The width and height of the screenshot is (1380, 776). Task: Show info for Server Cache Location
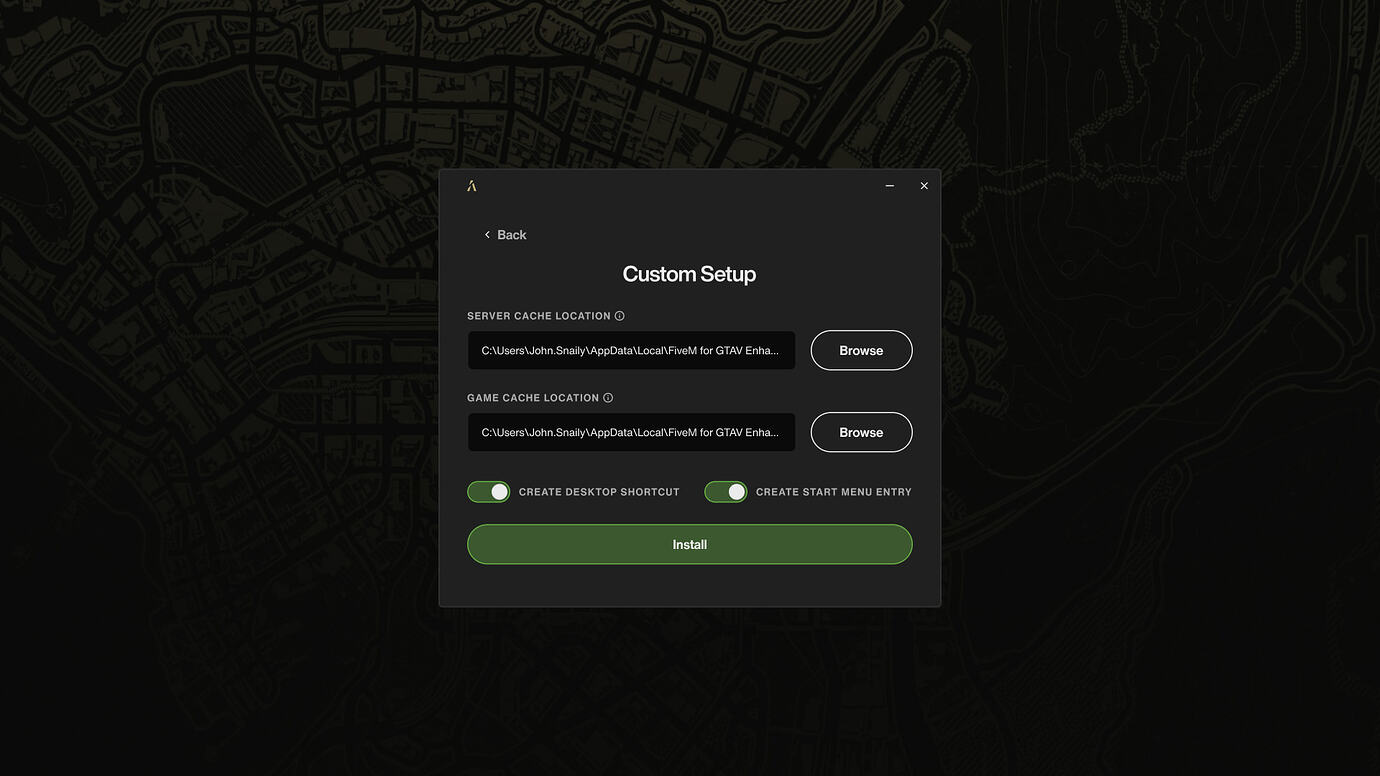(620, 316)
